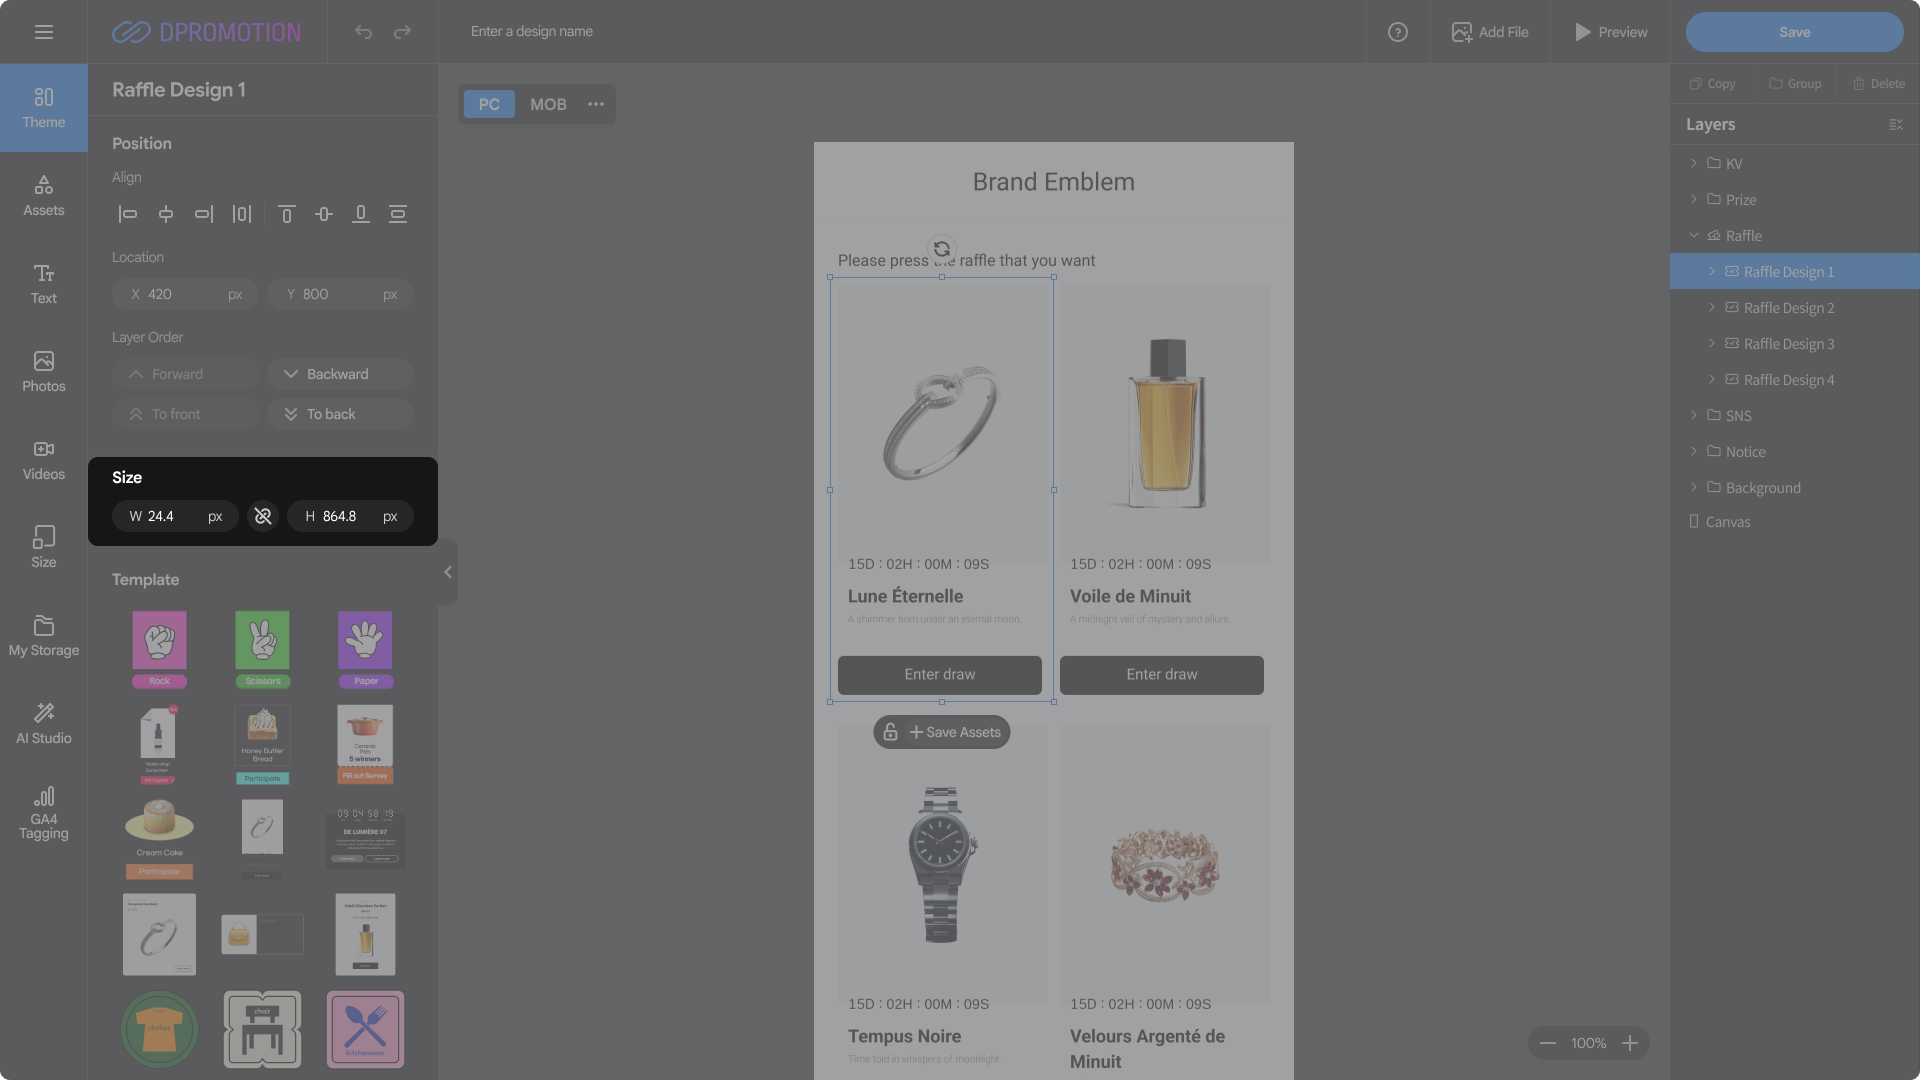The image size is (1920, 1080).
Task: Click rotate handle above selected raffle
Action: tap(941, 249)
